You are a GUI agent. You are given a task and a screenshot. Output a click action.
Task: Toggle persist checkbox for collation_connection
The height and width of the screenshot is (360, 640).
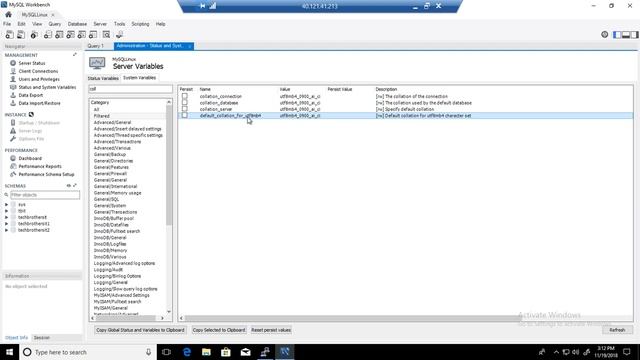click(x=184, y=96)
